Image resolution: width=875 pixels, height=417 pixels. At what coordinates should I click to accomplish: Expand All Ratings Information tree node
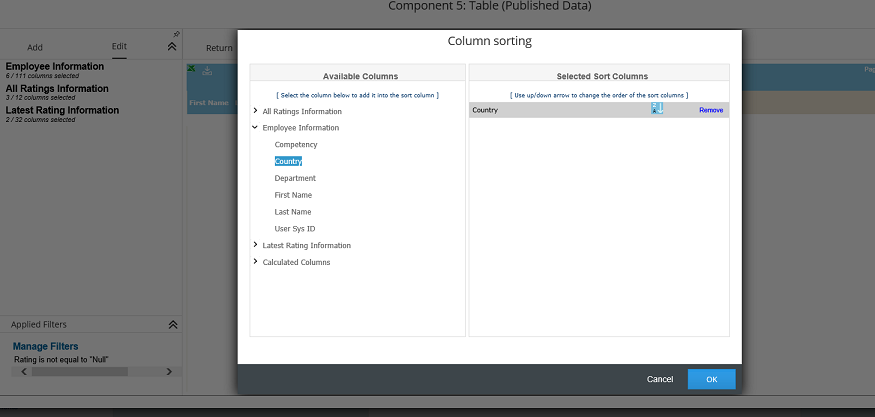256,111
